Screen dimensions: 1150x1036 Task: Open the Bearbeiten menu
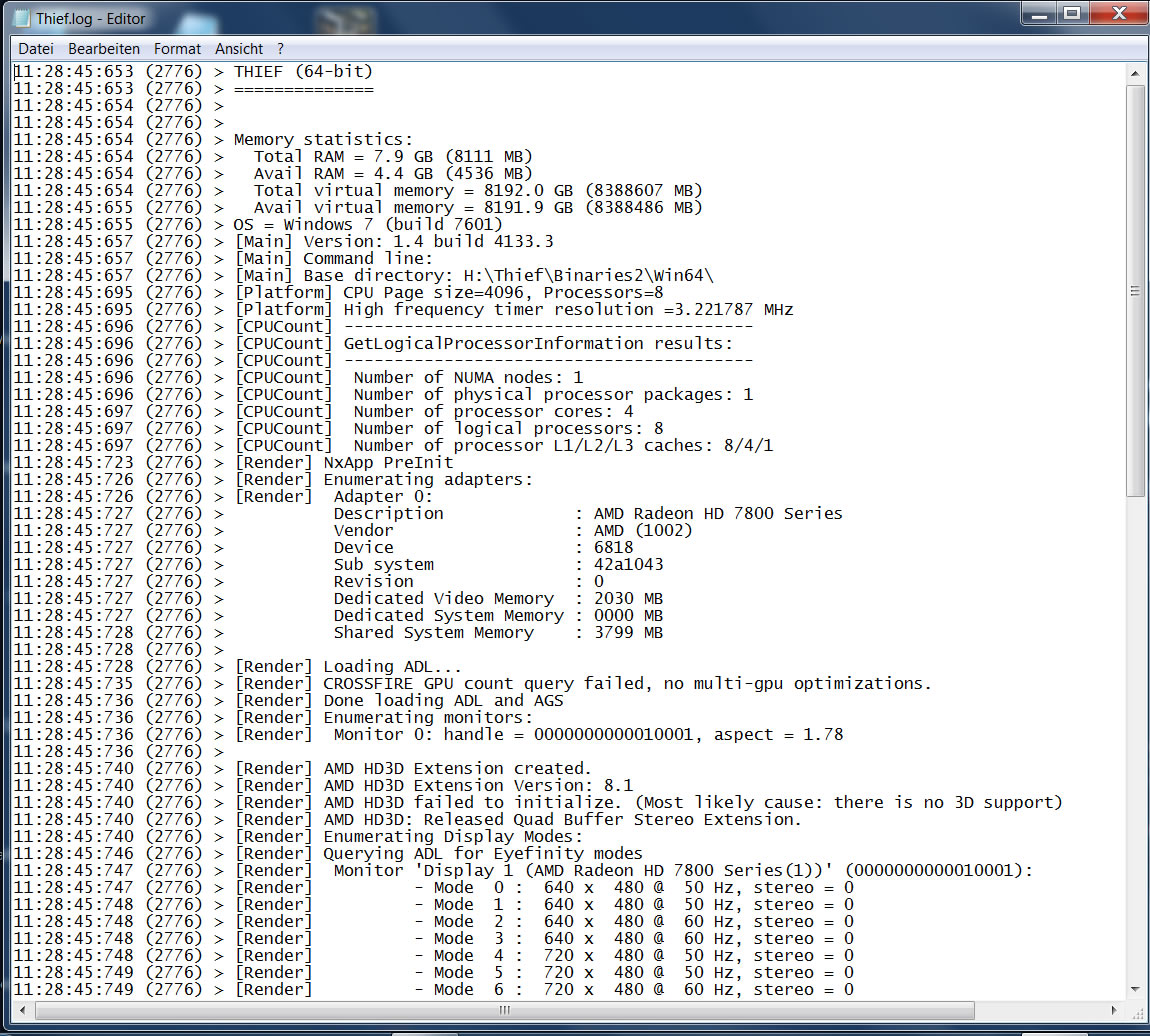[103, 48]
